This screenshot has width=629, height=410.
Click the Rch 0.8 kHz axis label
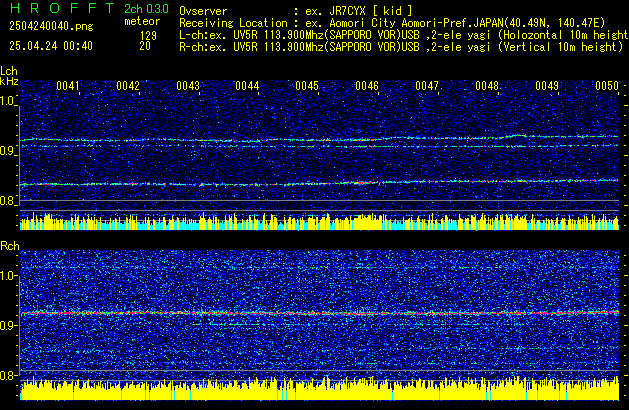pyautogui.click(x=8, y=375)
